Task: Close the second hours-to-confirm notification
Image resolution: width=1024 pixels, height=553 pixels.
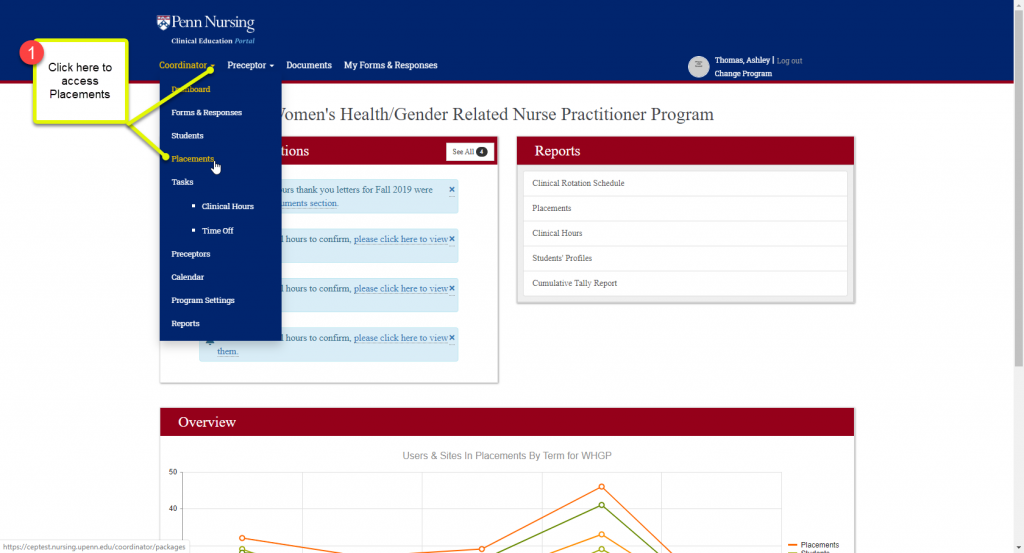Action: point(451,239)
